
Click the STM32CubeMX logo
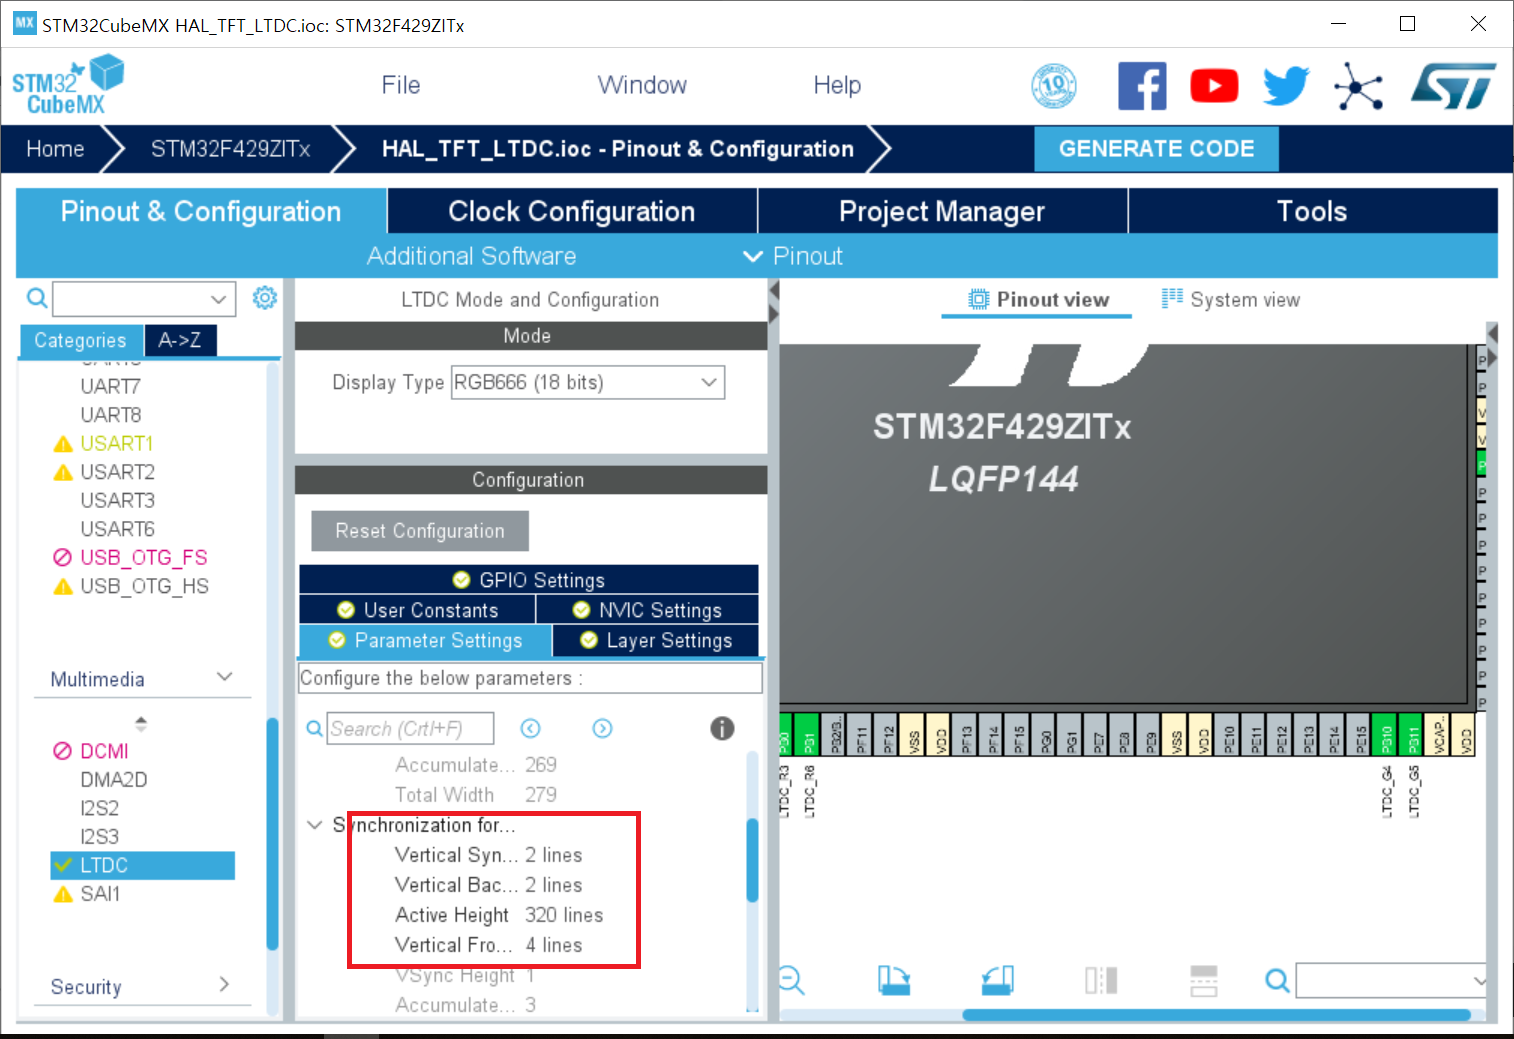(x=68, y=86)
